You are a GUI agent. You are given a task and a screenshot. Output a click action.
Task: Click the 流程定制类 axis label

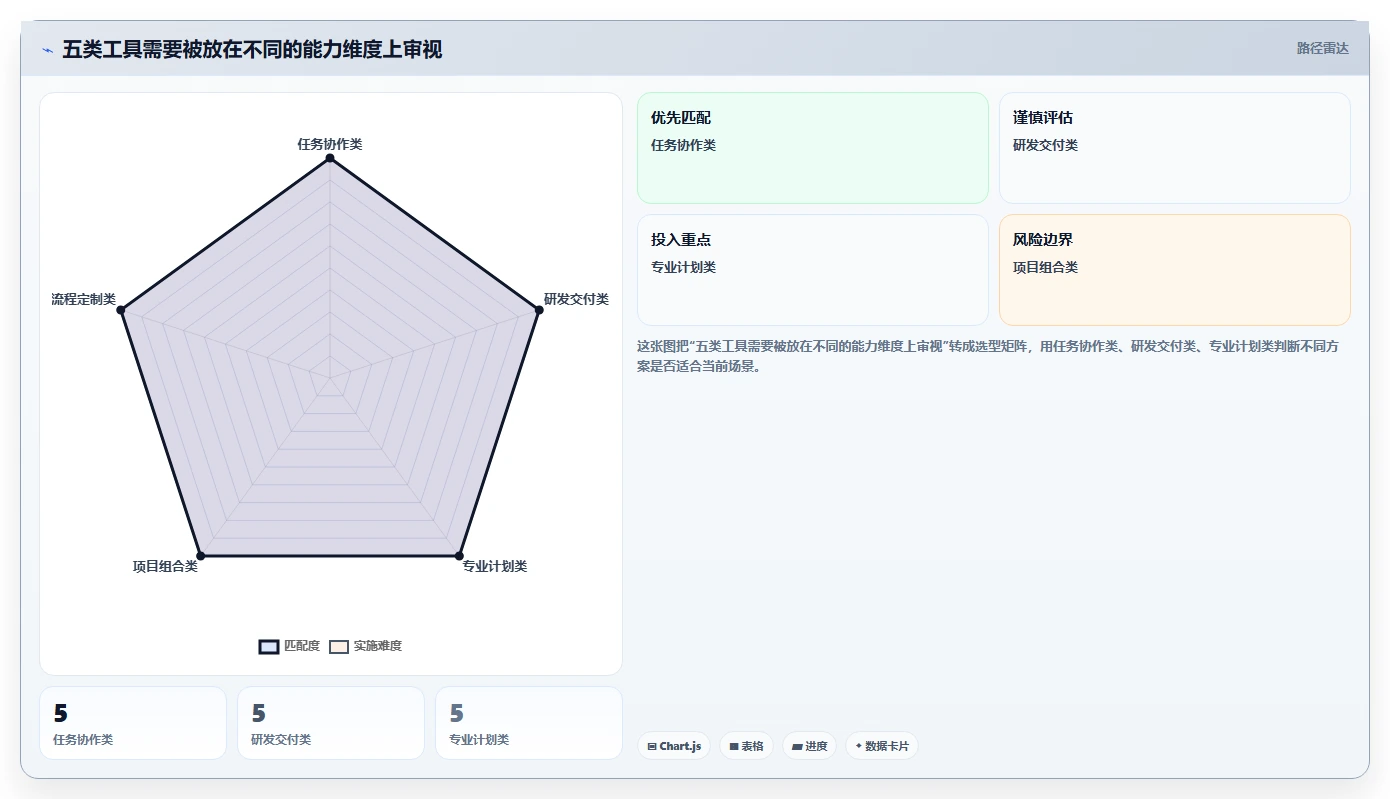pos(84,299)
